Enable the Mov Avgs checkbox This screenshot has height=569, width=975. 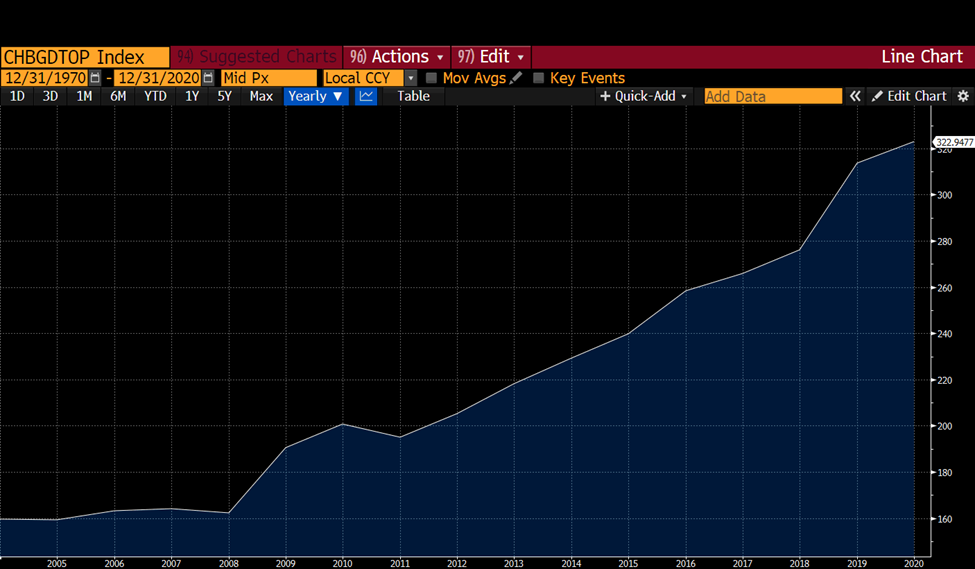click(x=431, y=78)
